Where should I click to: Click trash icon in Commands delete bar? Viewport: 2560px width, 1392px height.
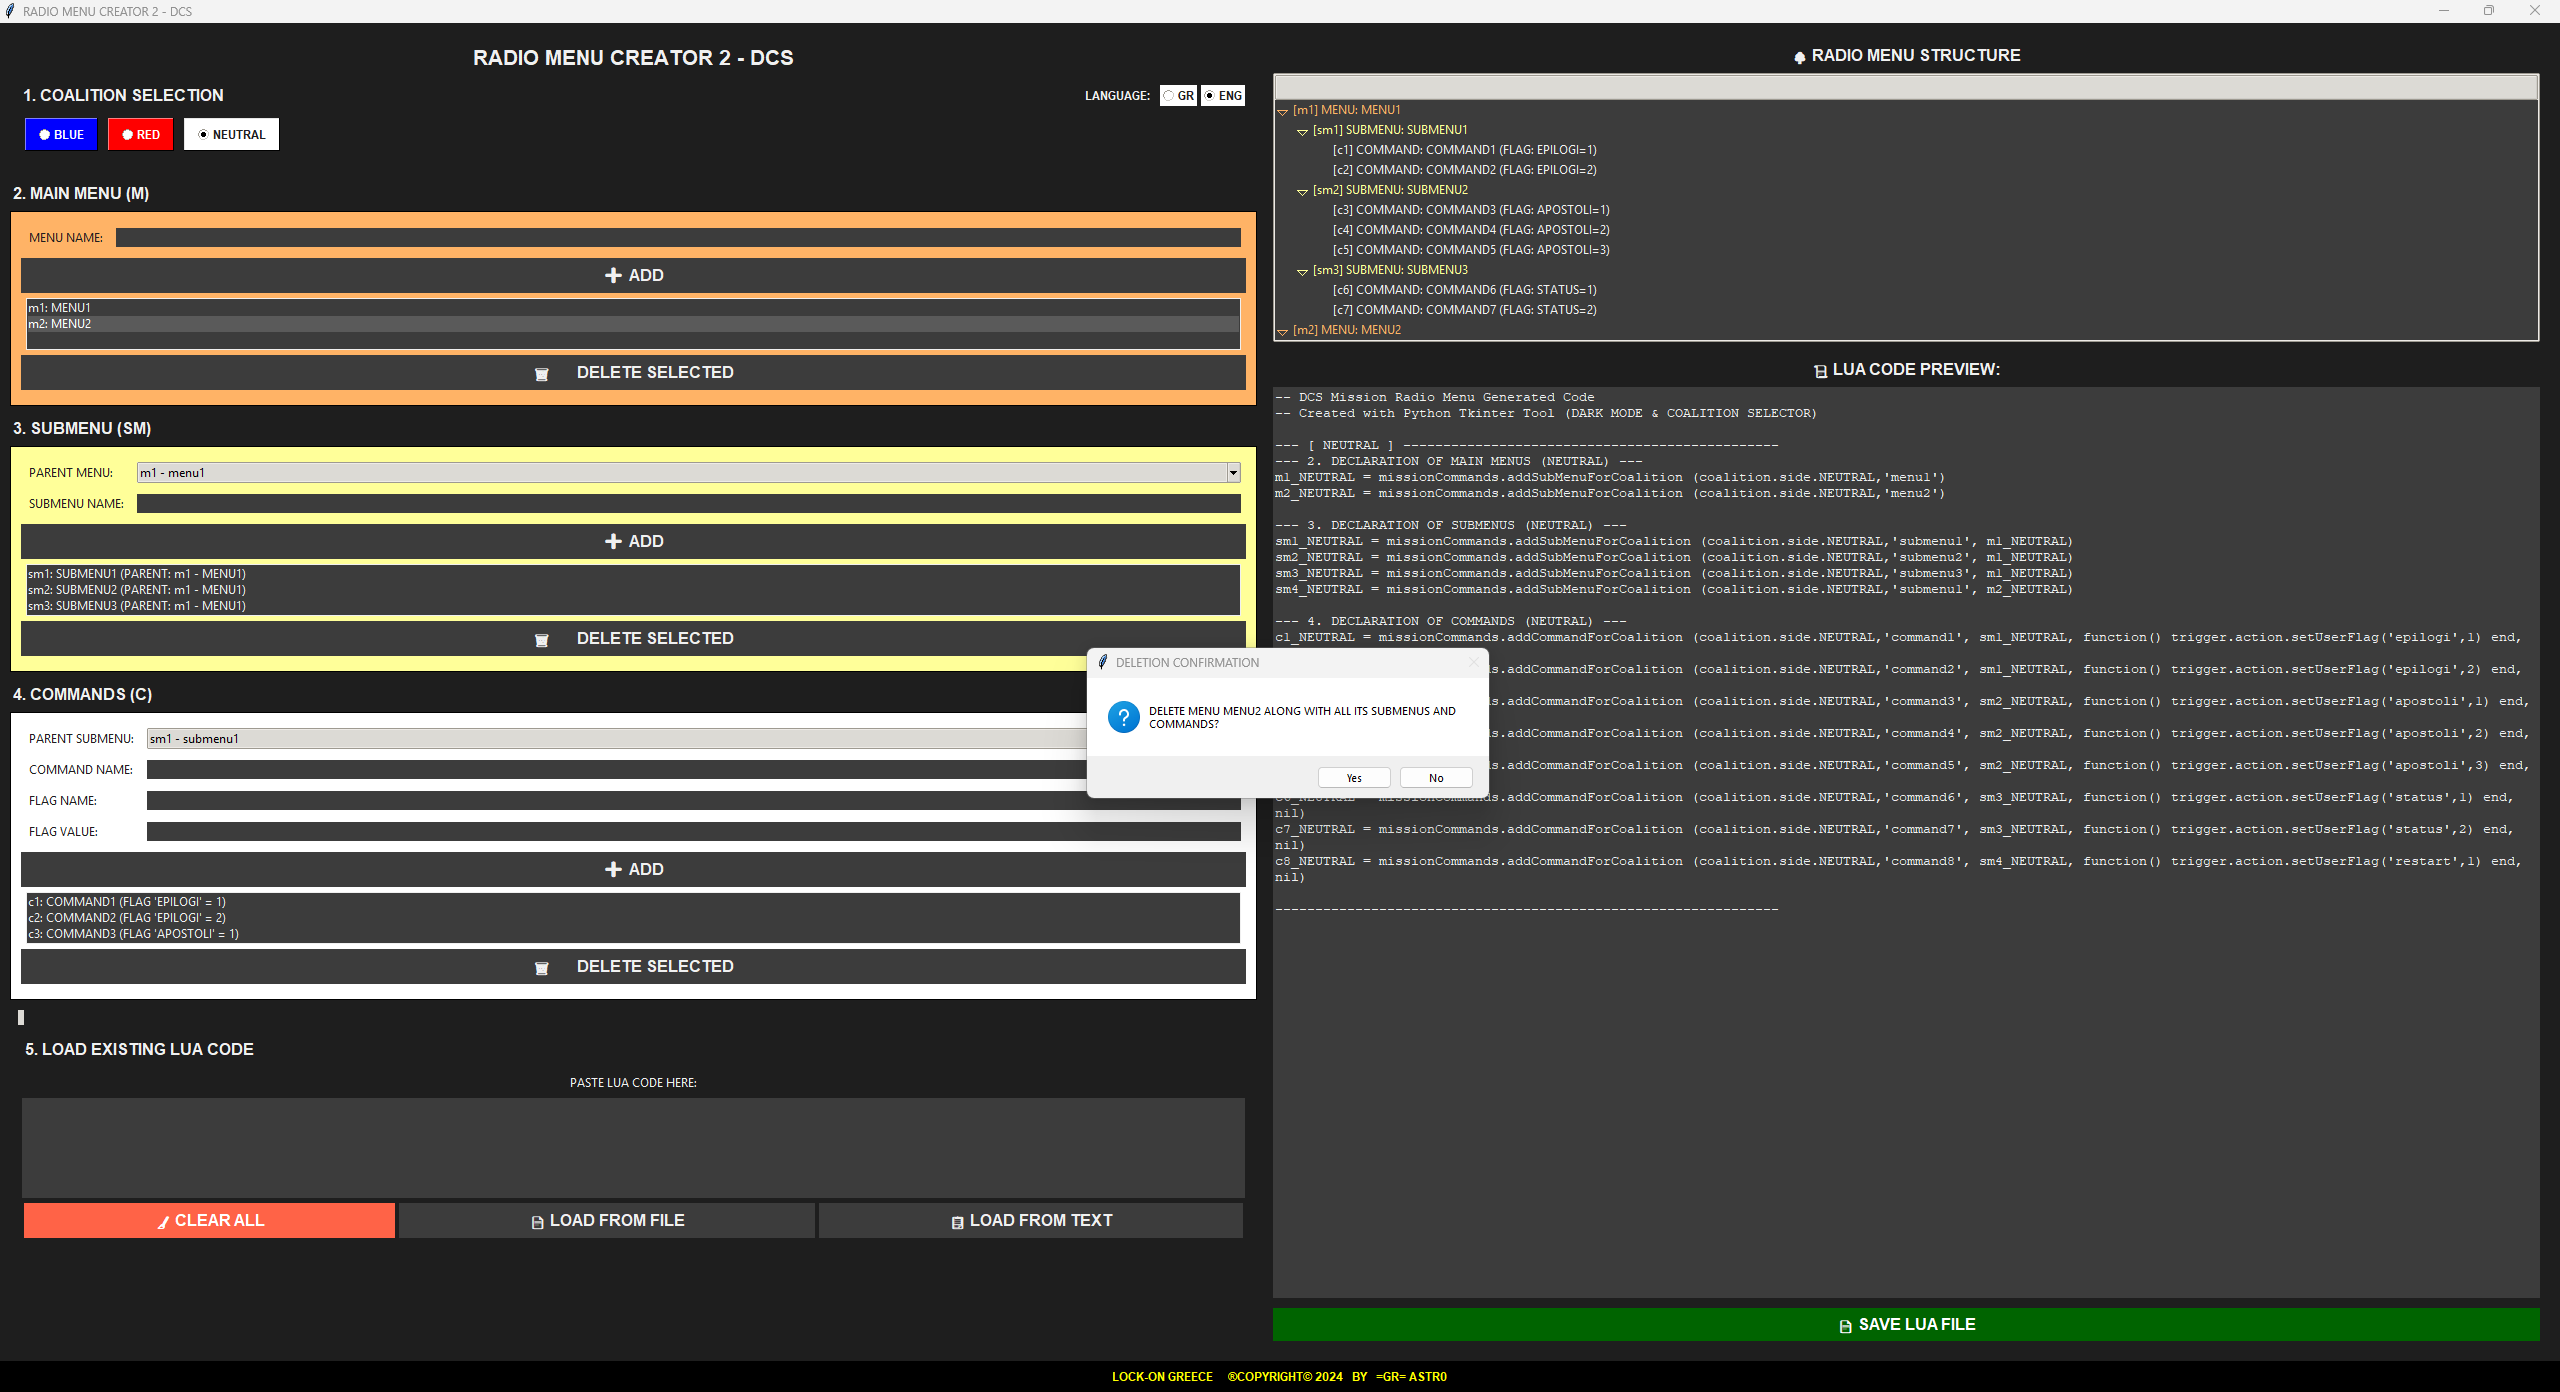coord(542,968)
